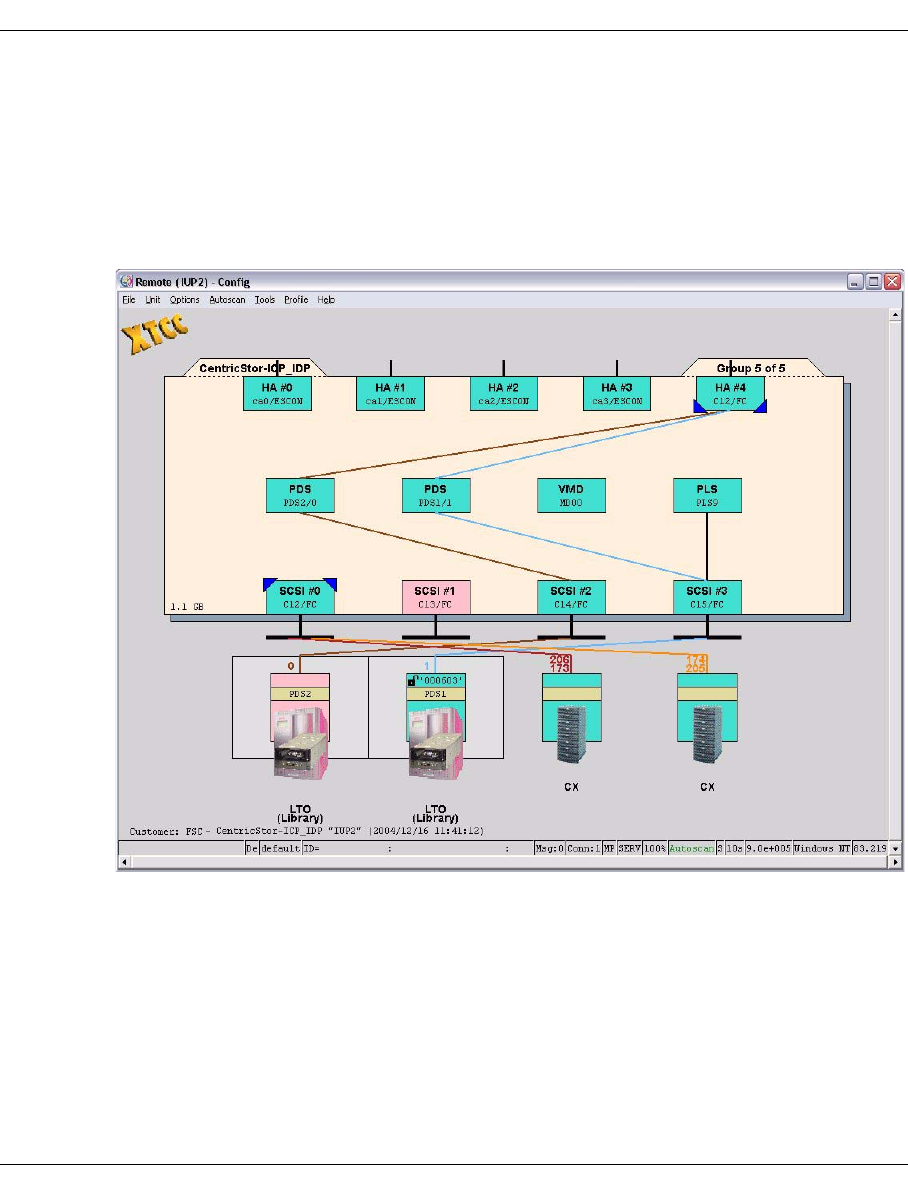
Task: Select the SCSI #2 C14/FC node
Action: [571, 596]
